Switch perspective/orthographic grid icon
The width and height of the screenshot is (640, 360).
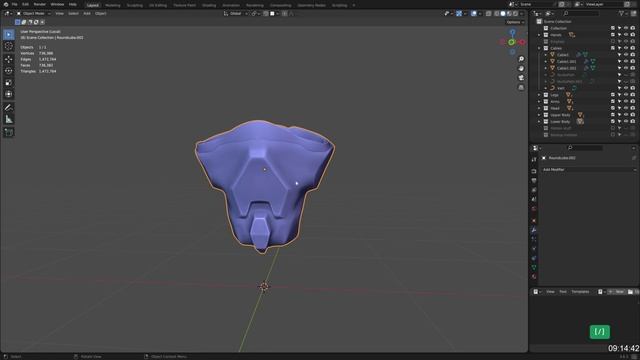[521, 87]
